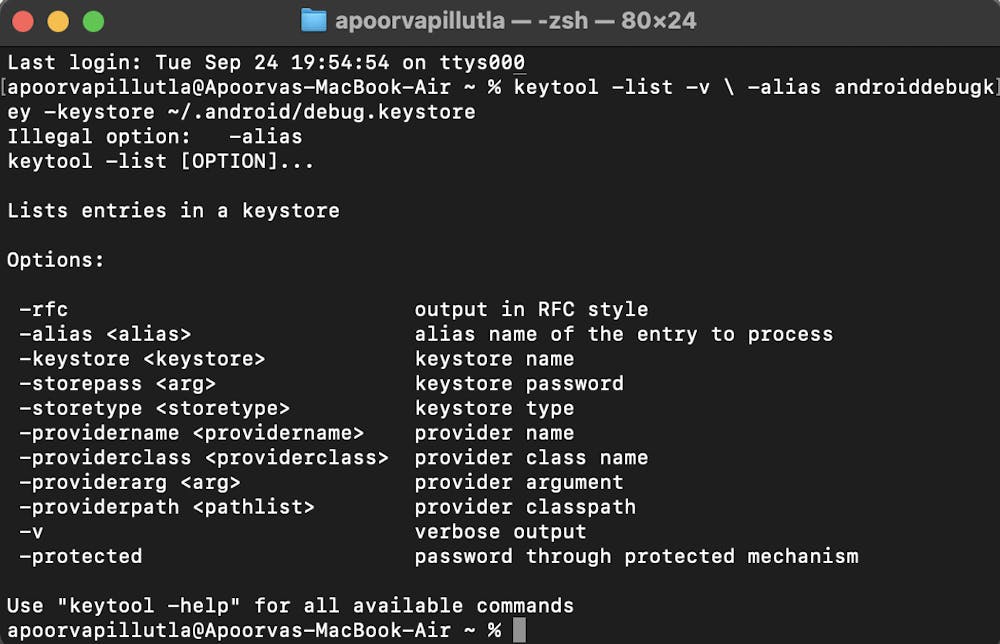Click the "Lists entries in a keystore" text
1000x644 pixels.
173,210
